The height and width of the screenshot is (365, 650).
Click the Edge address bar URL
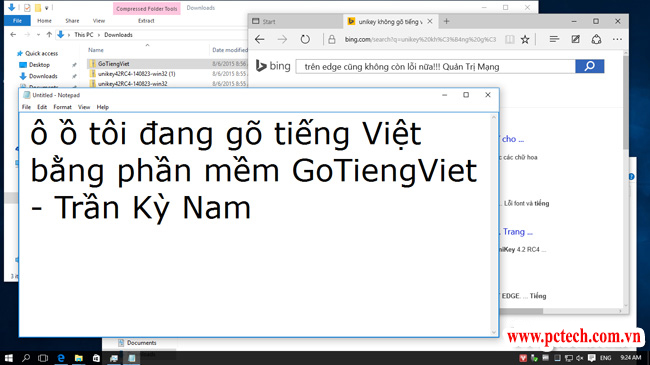(x=420, y=39)
